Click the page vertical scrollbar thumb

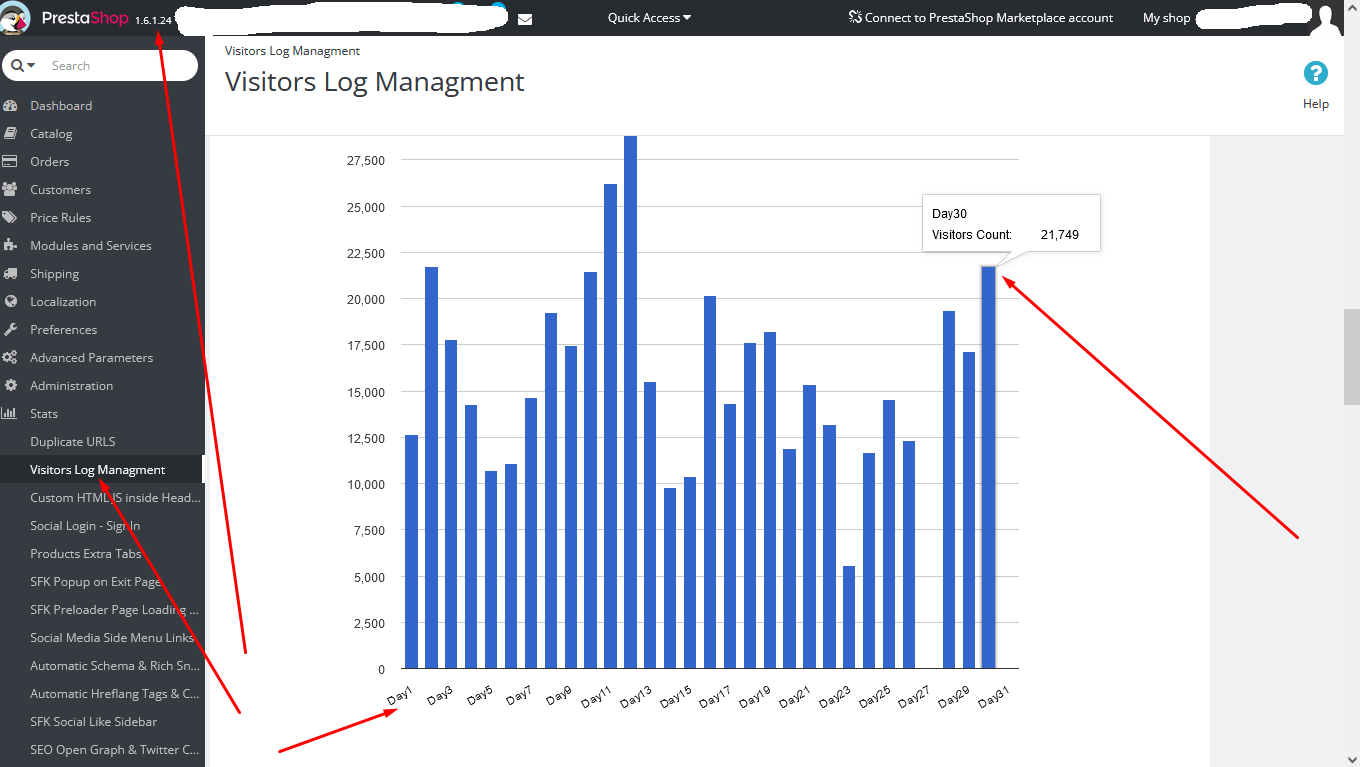click(1351, 357)
